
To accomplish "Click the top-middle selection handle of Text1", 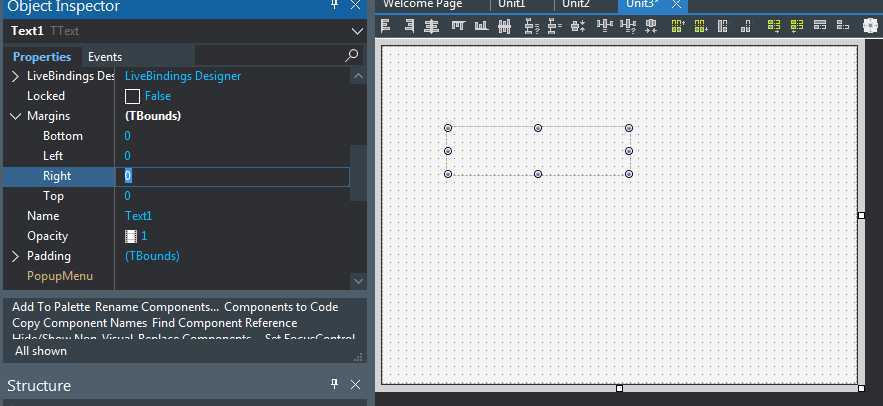I will [538, 128].
